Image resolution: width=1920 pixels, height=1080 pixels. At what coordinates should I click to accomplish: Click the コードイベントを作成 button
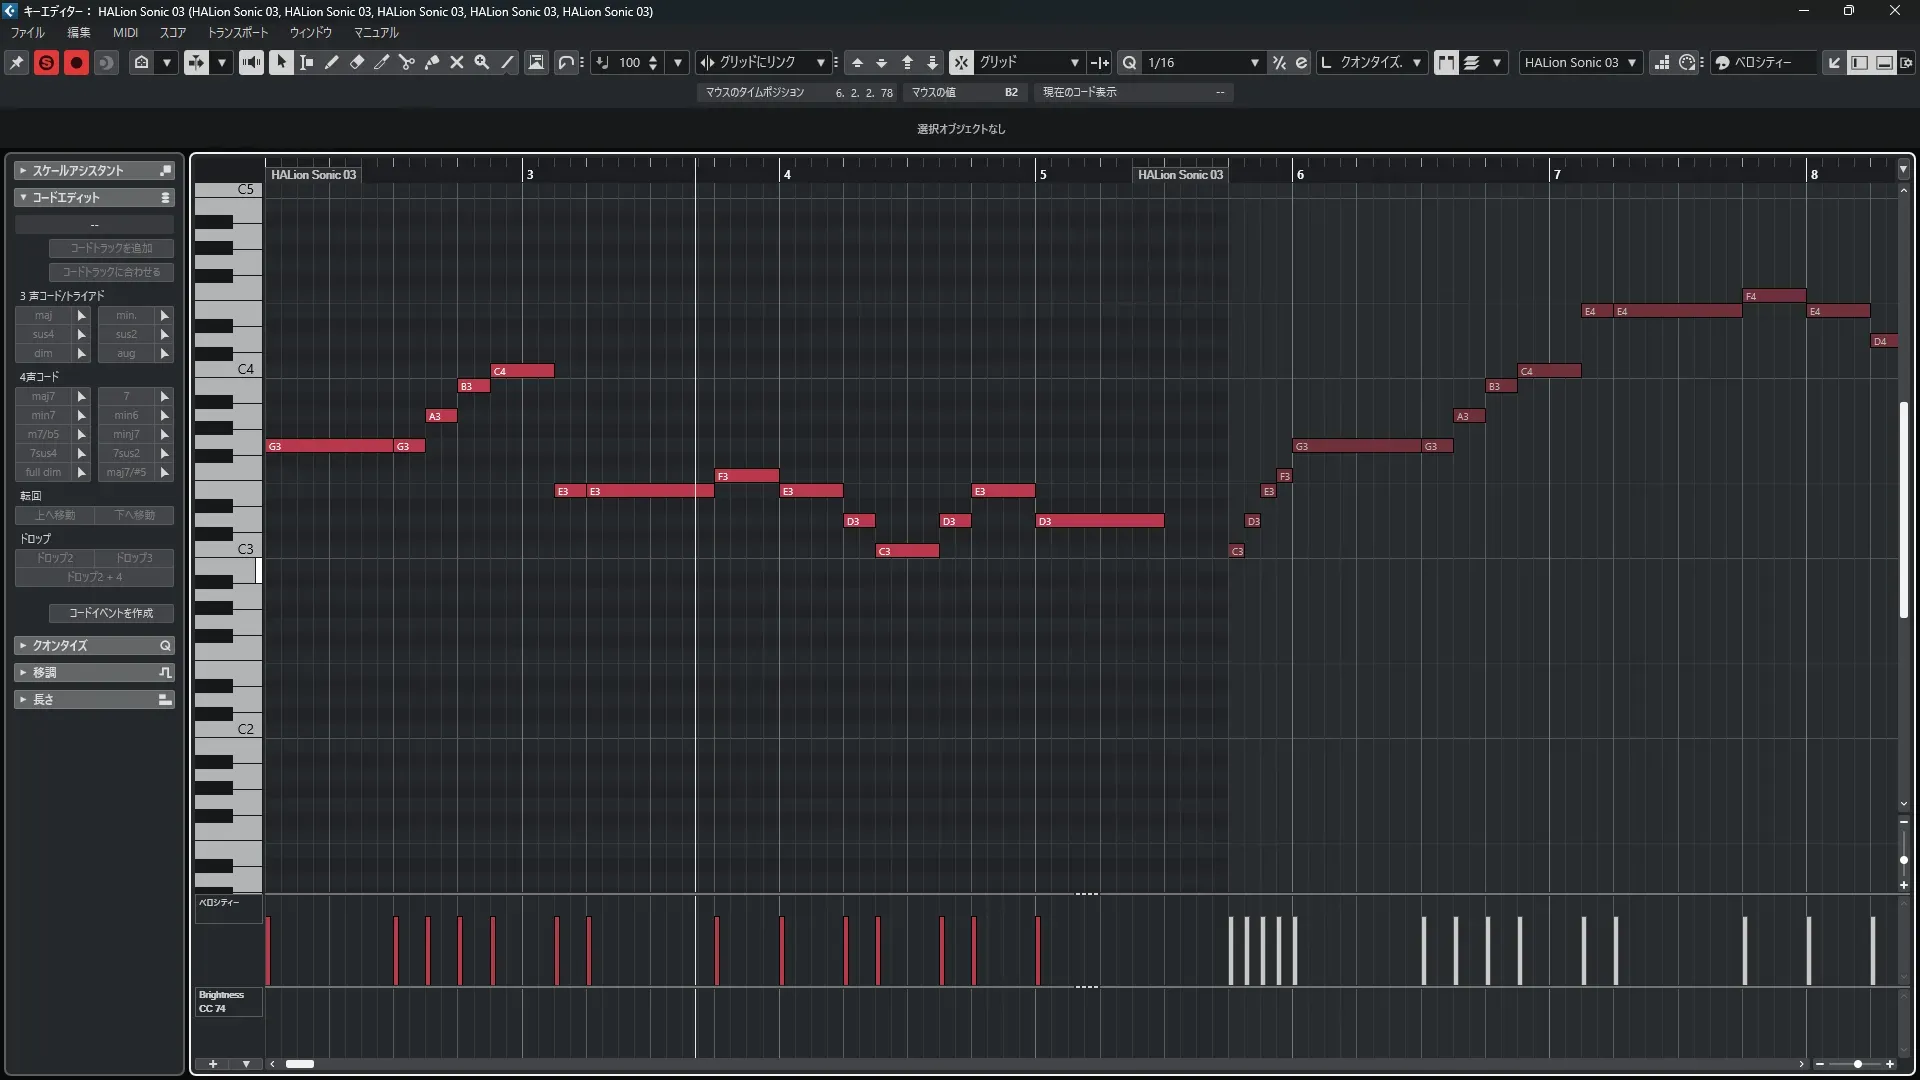[x=111, y=613]
